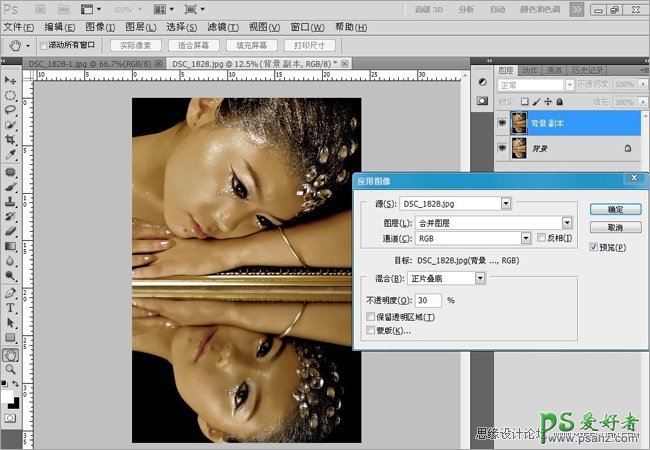
Task: Select the Zoom magnifier tool
Action: pos(10,369)
